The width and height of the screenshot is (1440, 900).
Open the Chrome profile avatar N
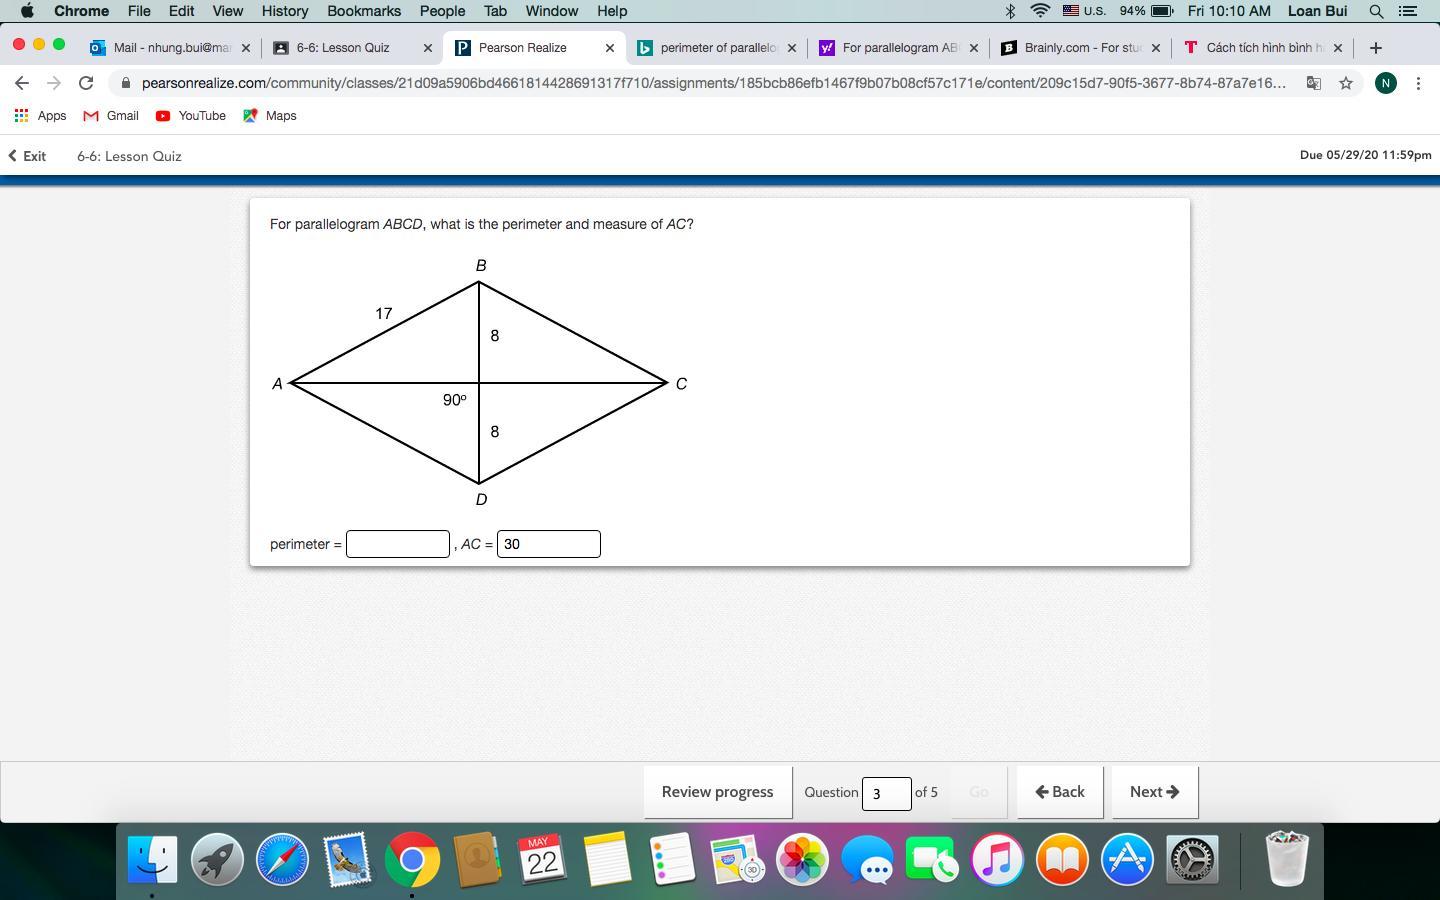[1385, 83]
